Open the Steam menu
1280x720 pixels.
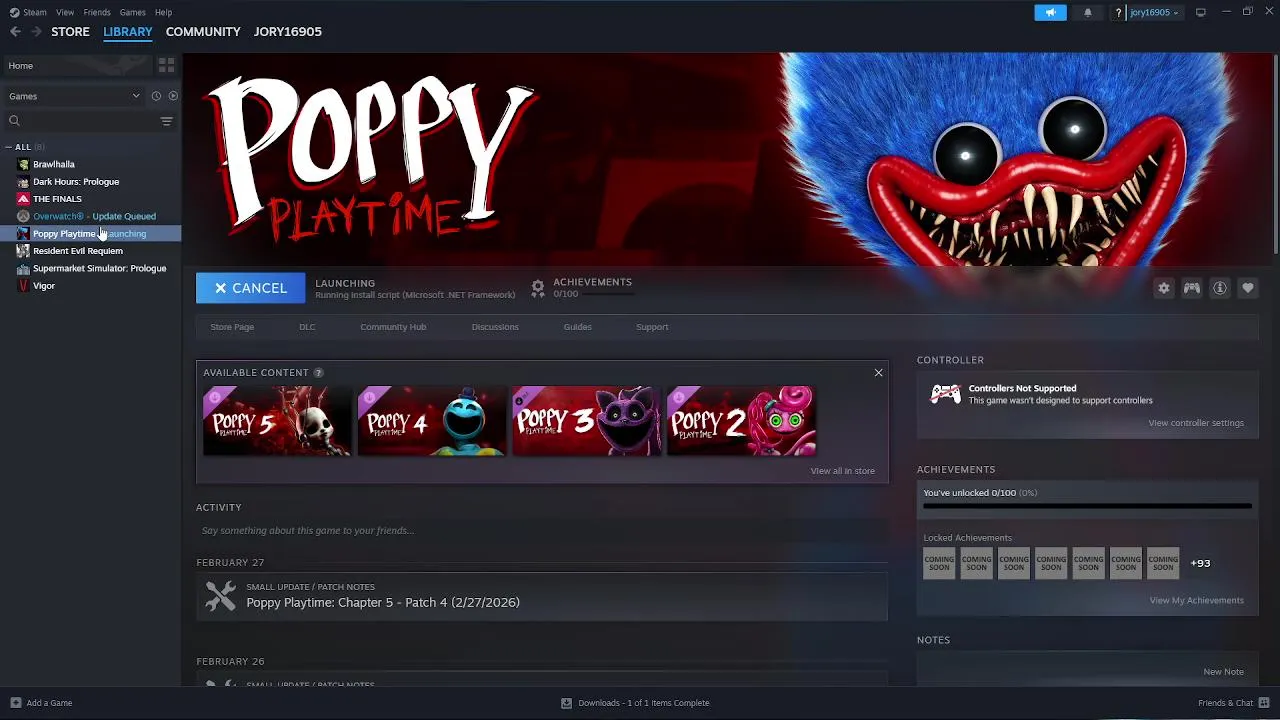click(35, 12)
